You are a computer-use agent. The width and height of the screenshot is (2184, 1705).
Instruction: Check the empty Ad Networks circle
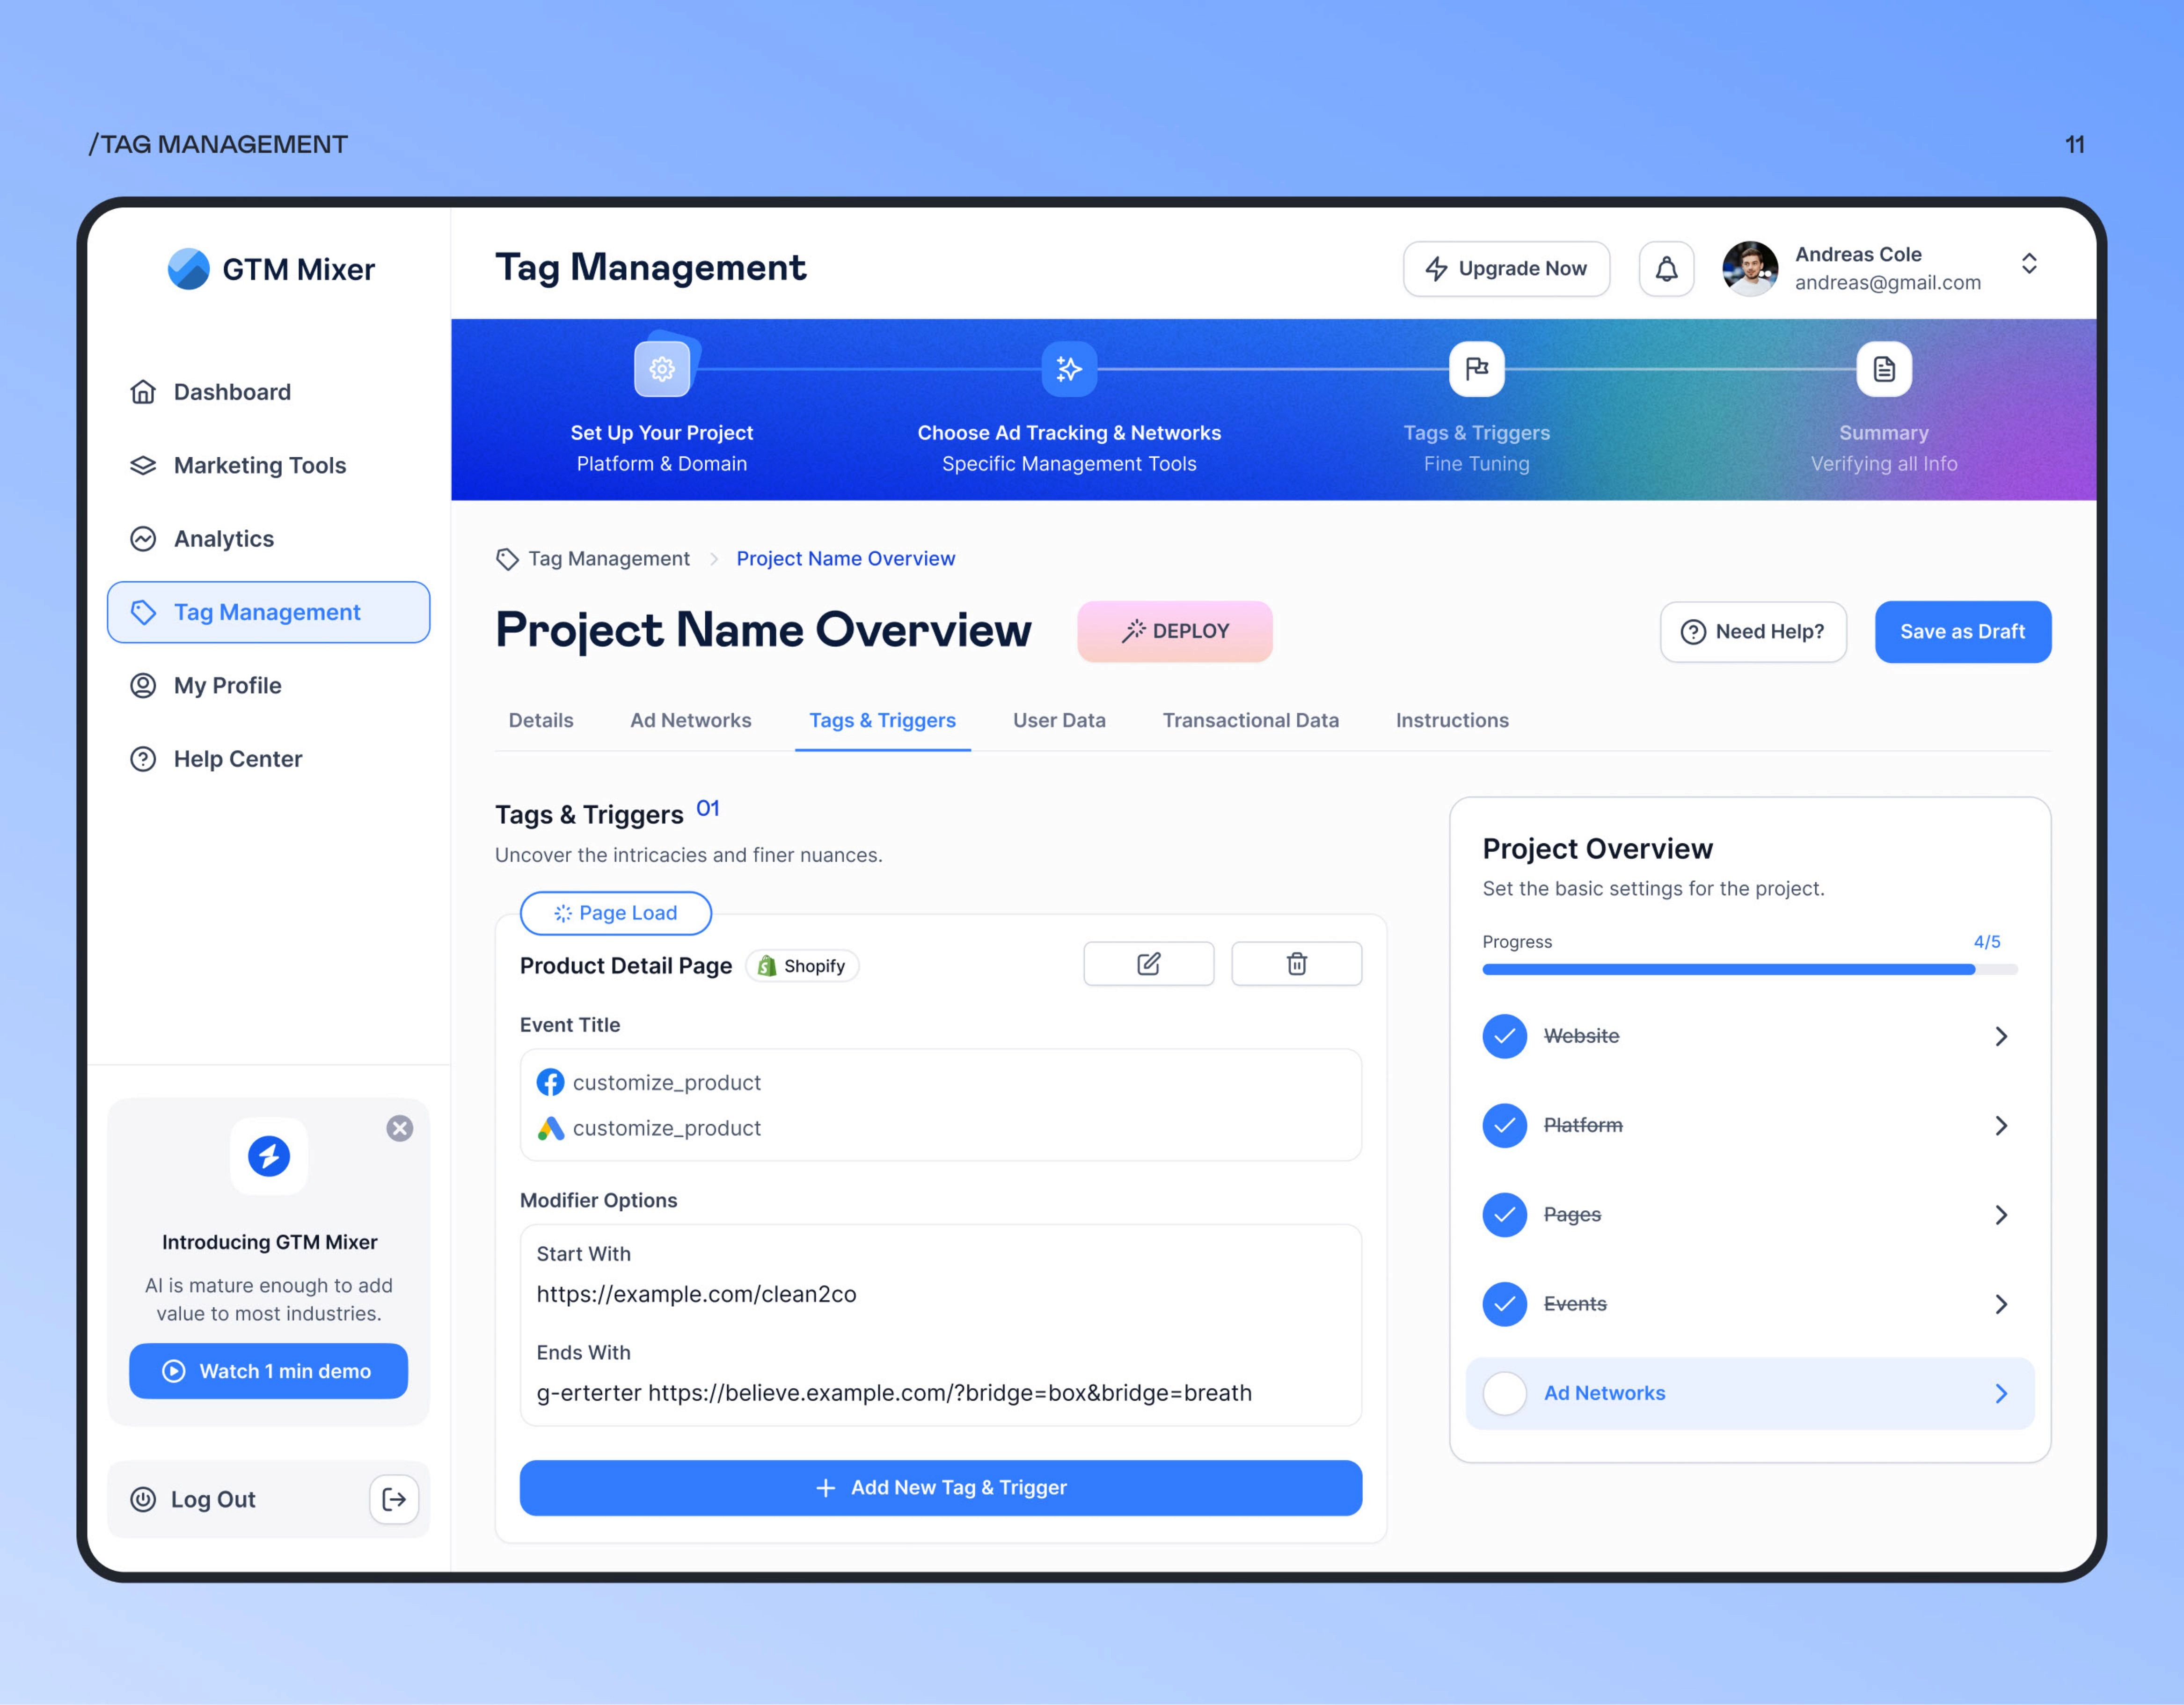[1504, 1393]
